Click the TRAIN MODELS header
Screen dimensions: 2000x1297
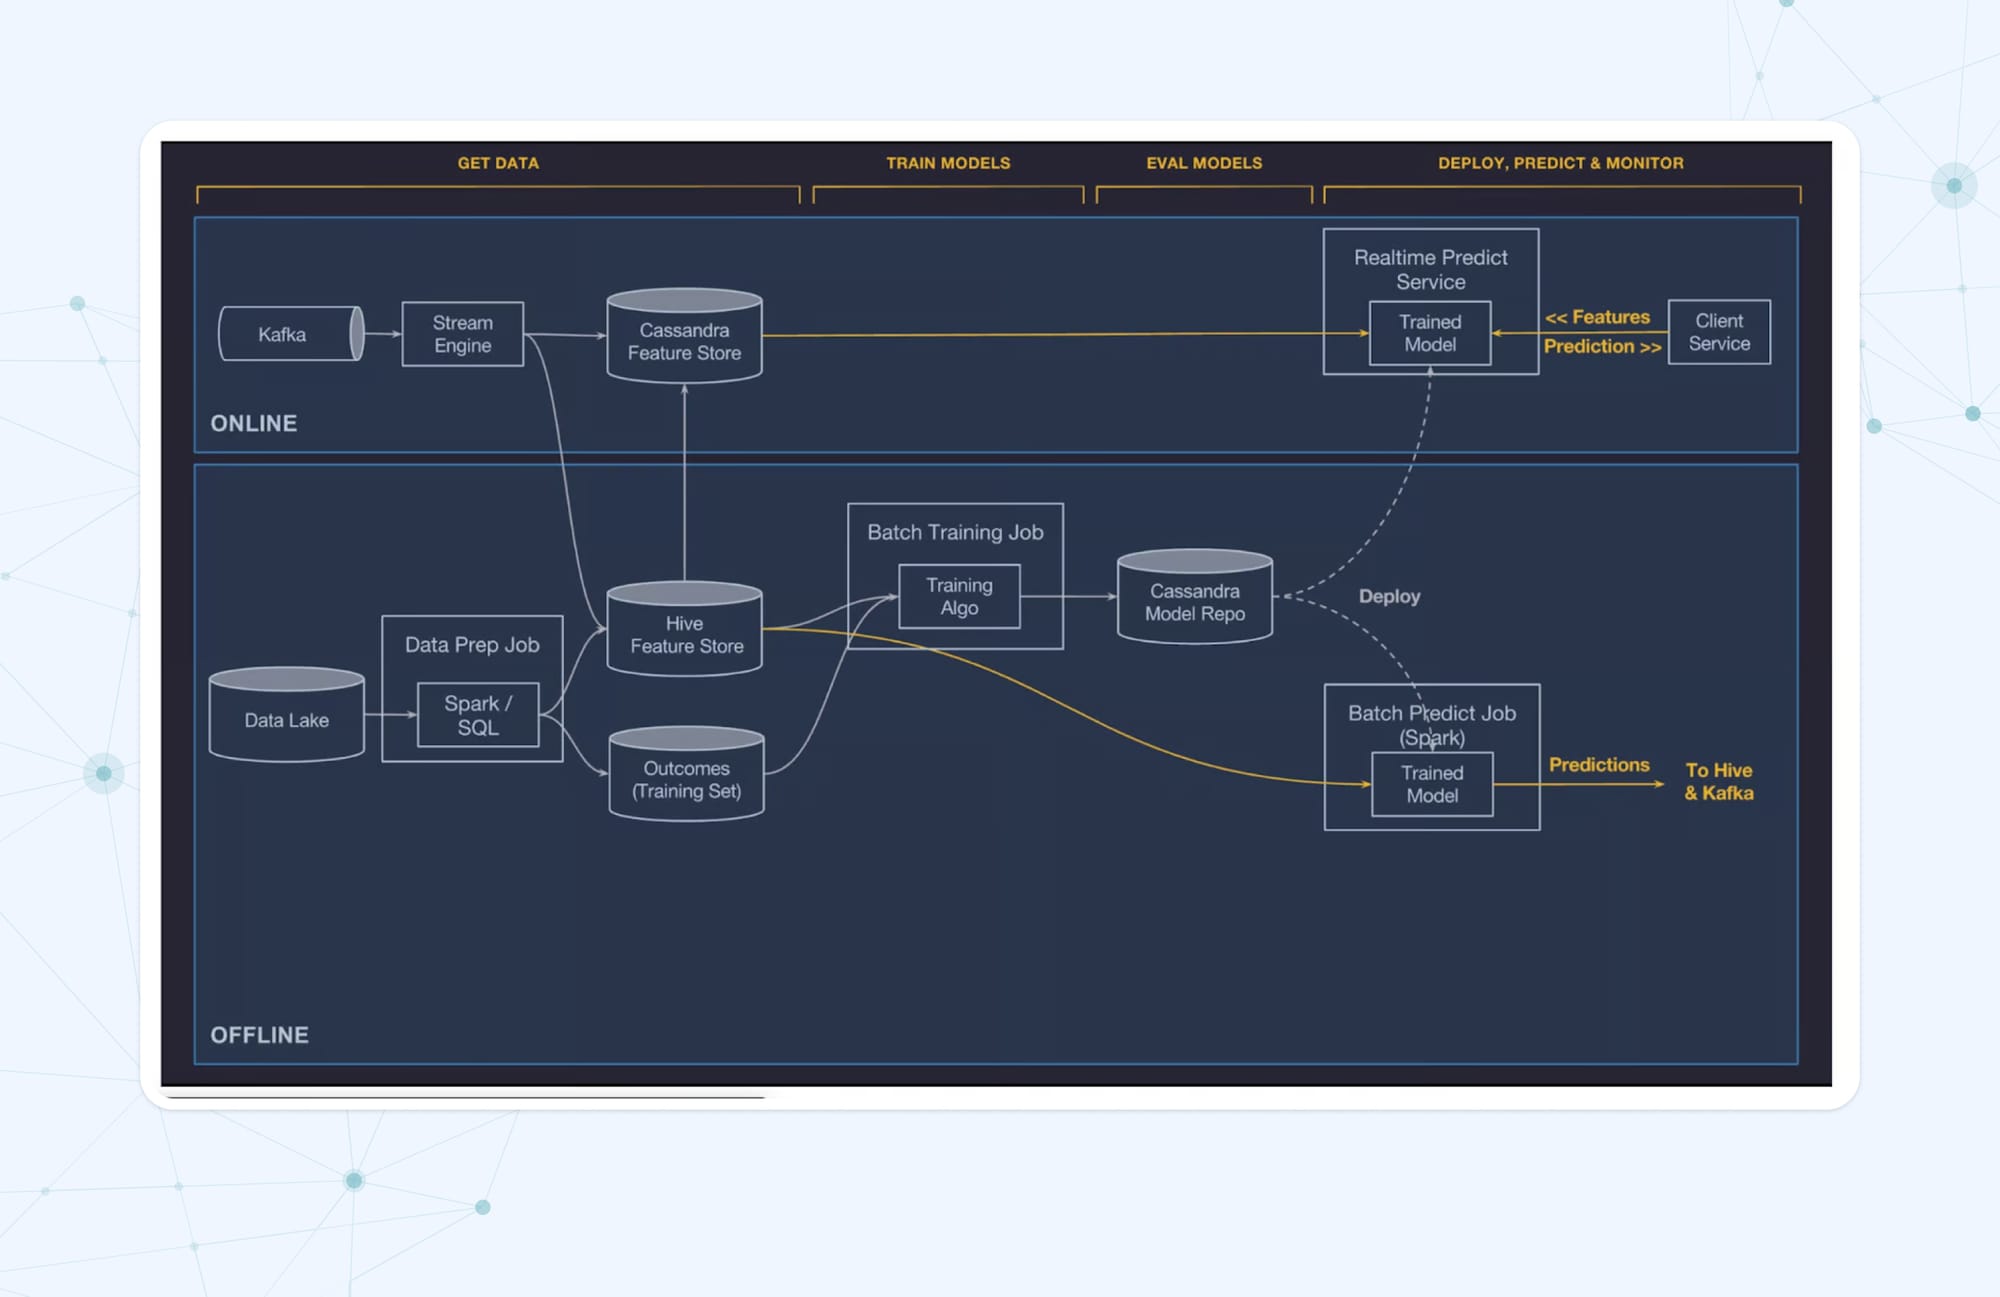[x=948, y=163]
